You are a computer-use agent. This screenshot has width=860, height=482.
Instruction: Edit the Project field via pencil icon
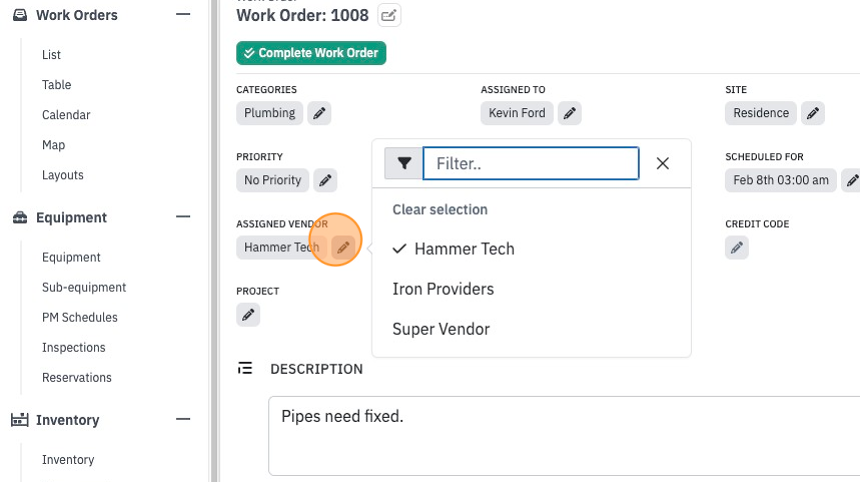248,315
